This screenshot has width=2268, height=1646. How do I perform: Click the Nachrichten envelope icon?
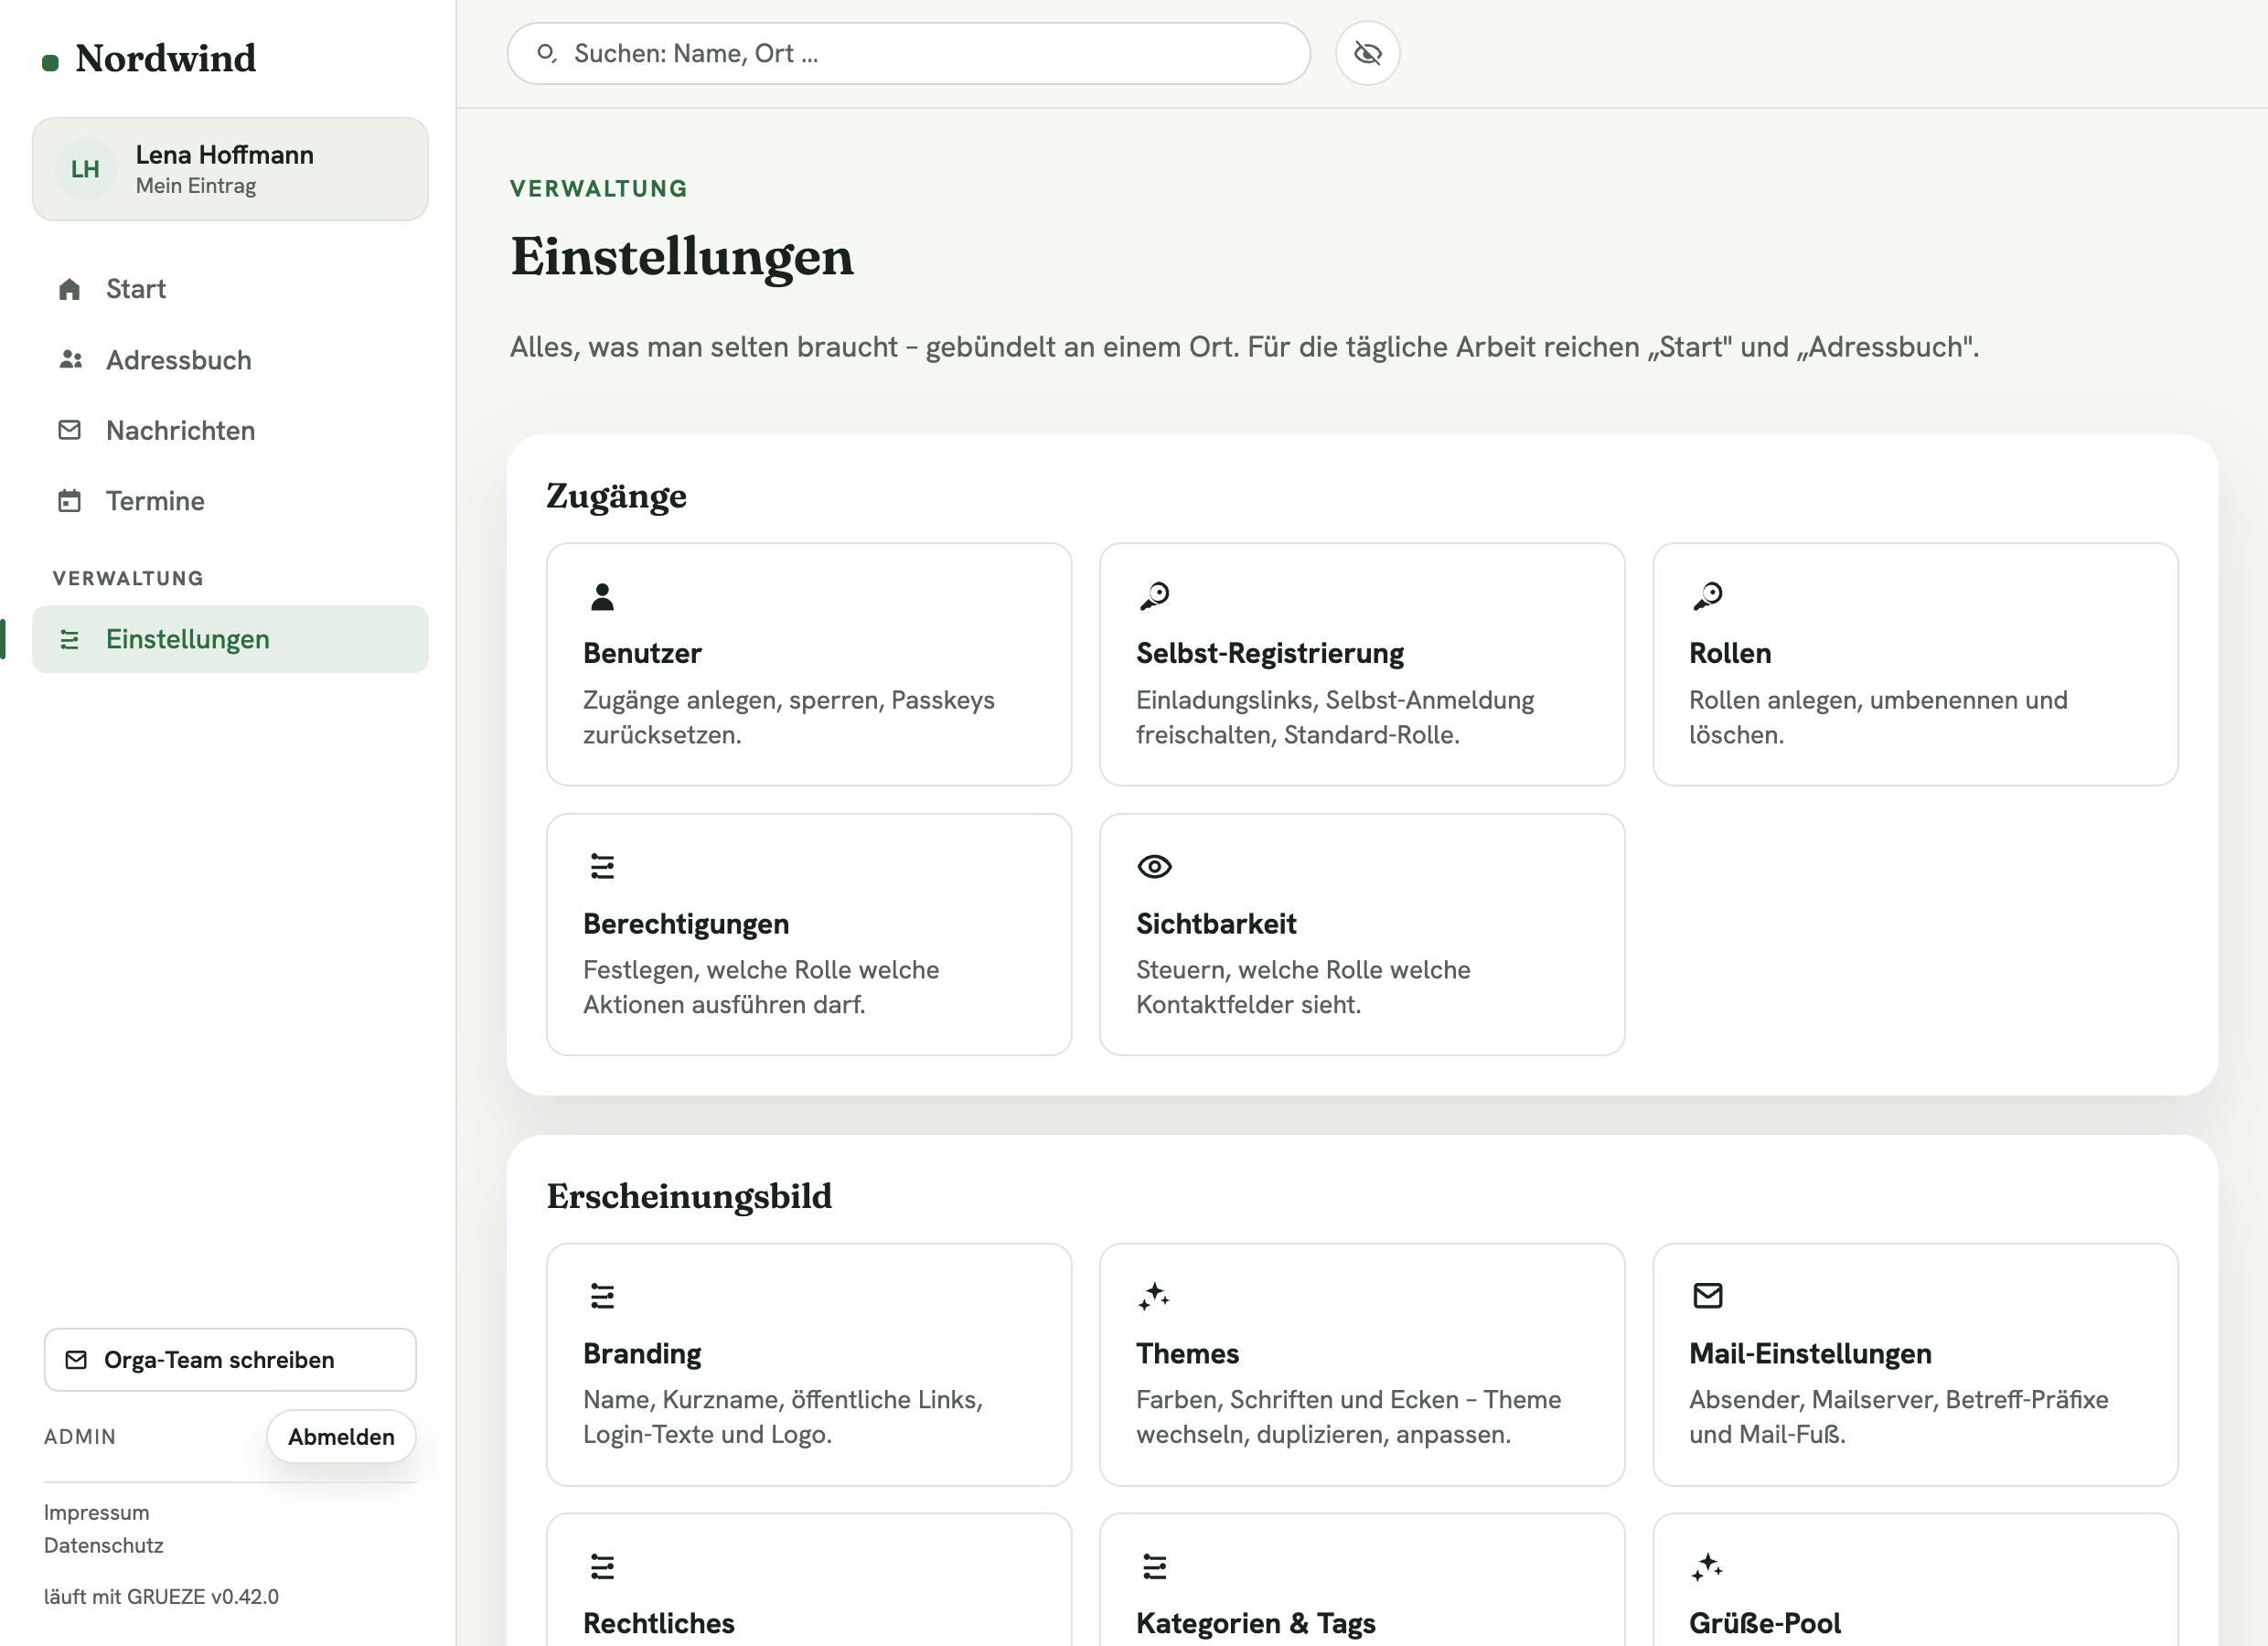[69, 430]
